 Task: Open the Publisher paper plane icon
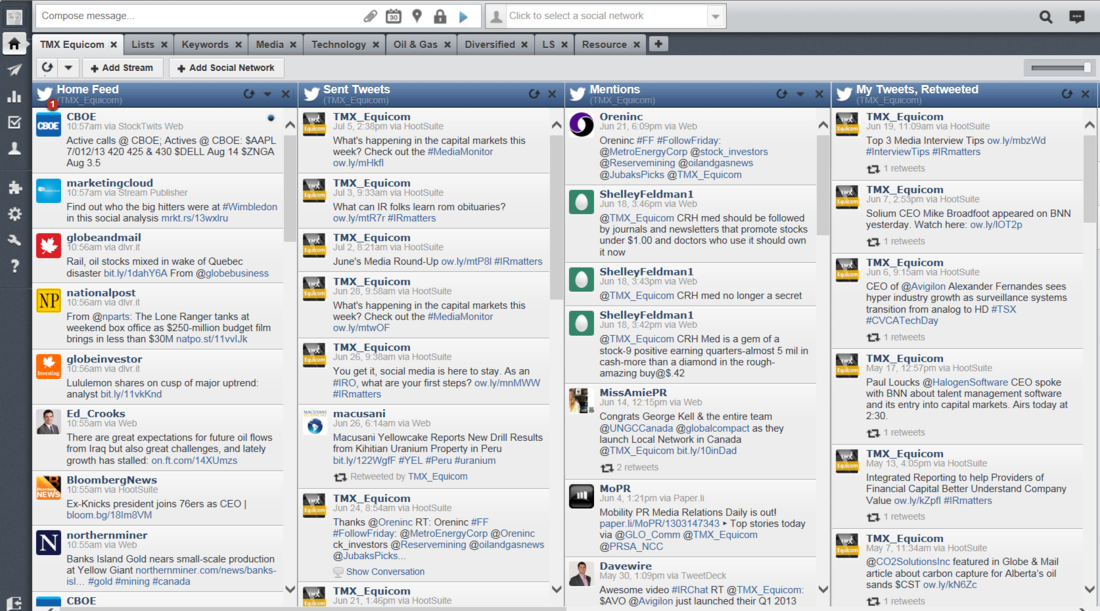pos(14,69)
